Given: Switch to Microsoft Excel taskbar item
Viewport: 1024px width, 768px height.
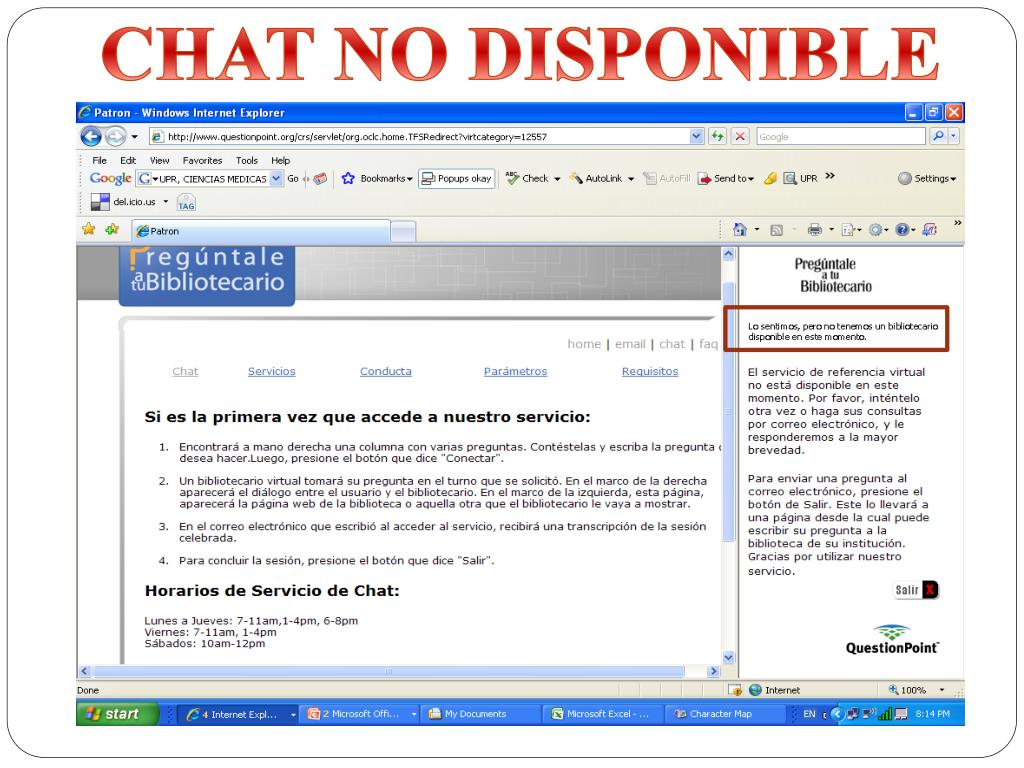Looking at the screenshot, I should coord(603,714).
